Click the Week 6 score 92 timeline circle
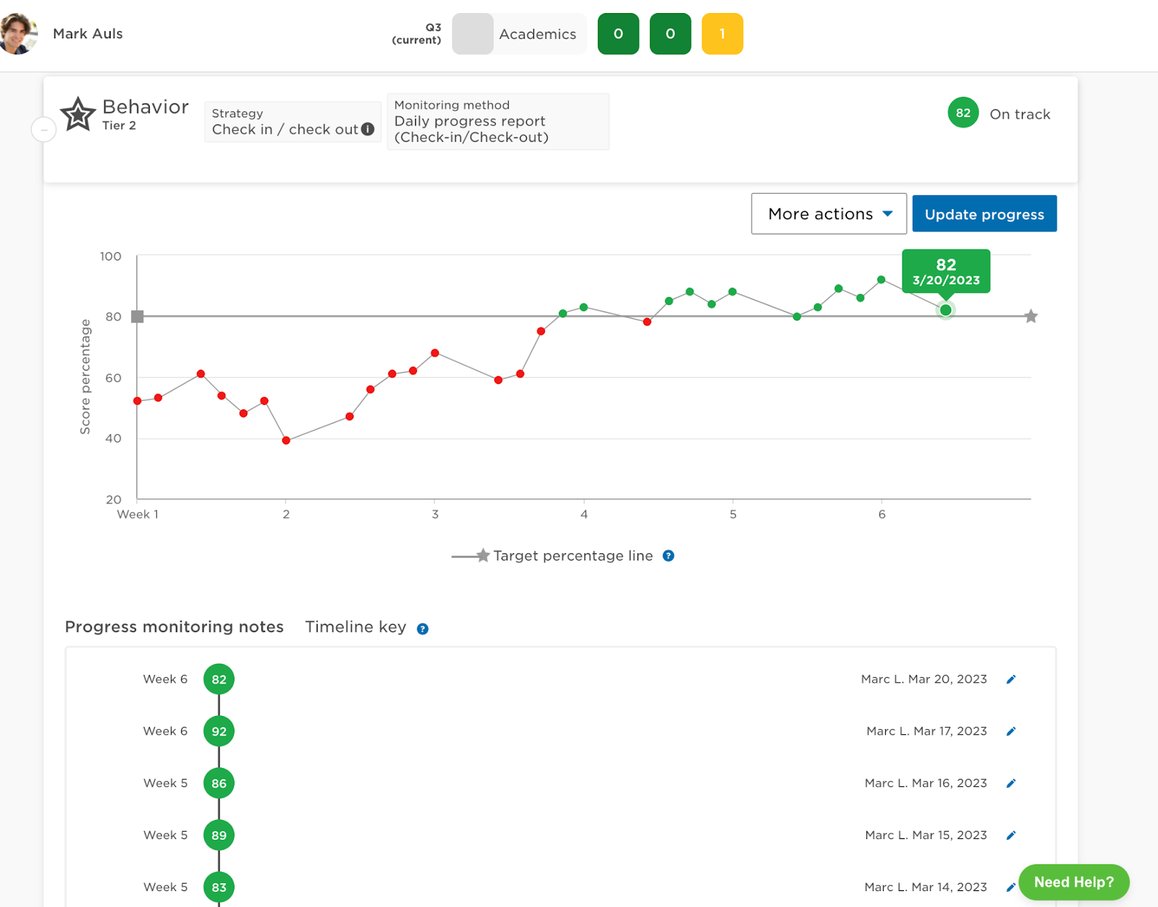This screenshot has height=907, width=1158. coord(219,732)
